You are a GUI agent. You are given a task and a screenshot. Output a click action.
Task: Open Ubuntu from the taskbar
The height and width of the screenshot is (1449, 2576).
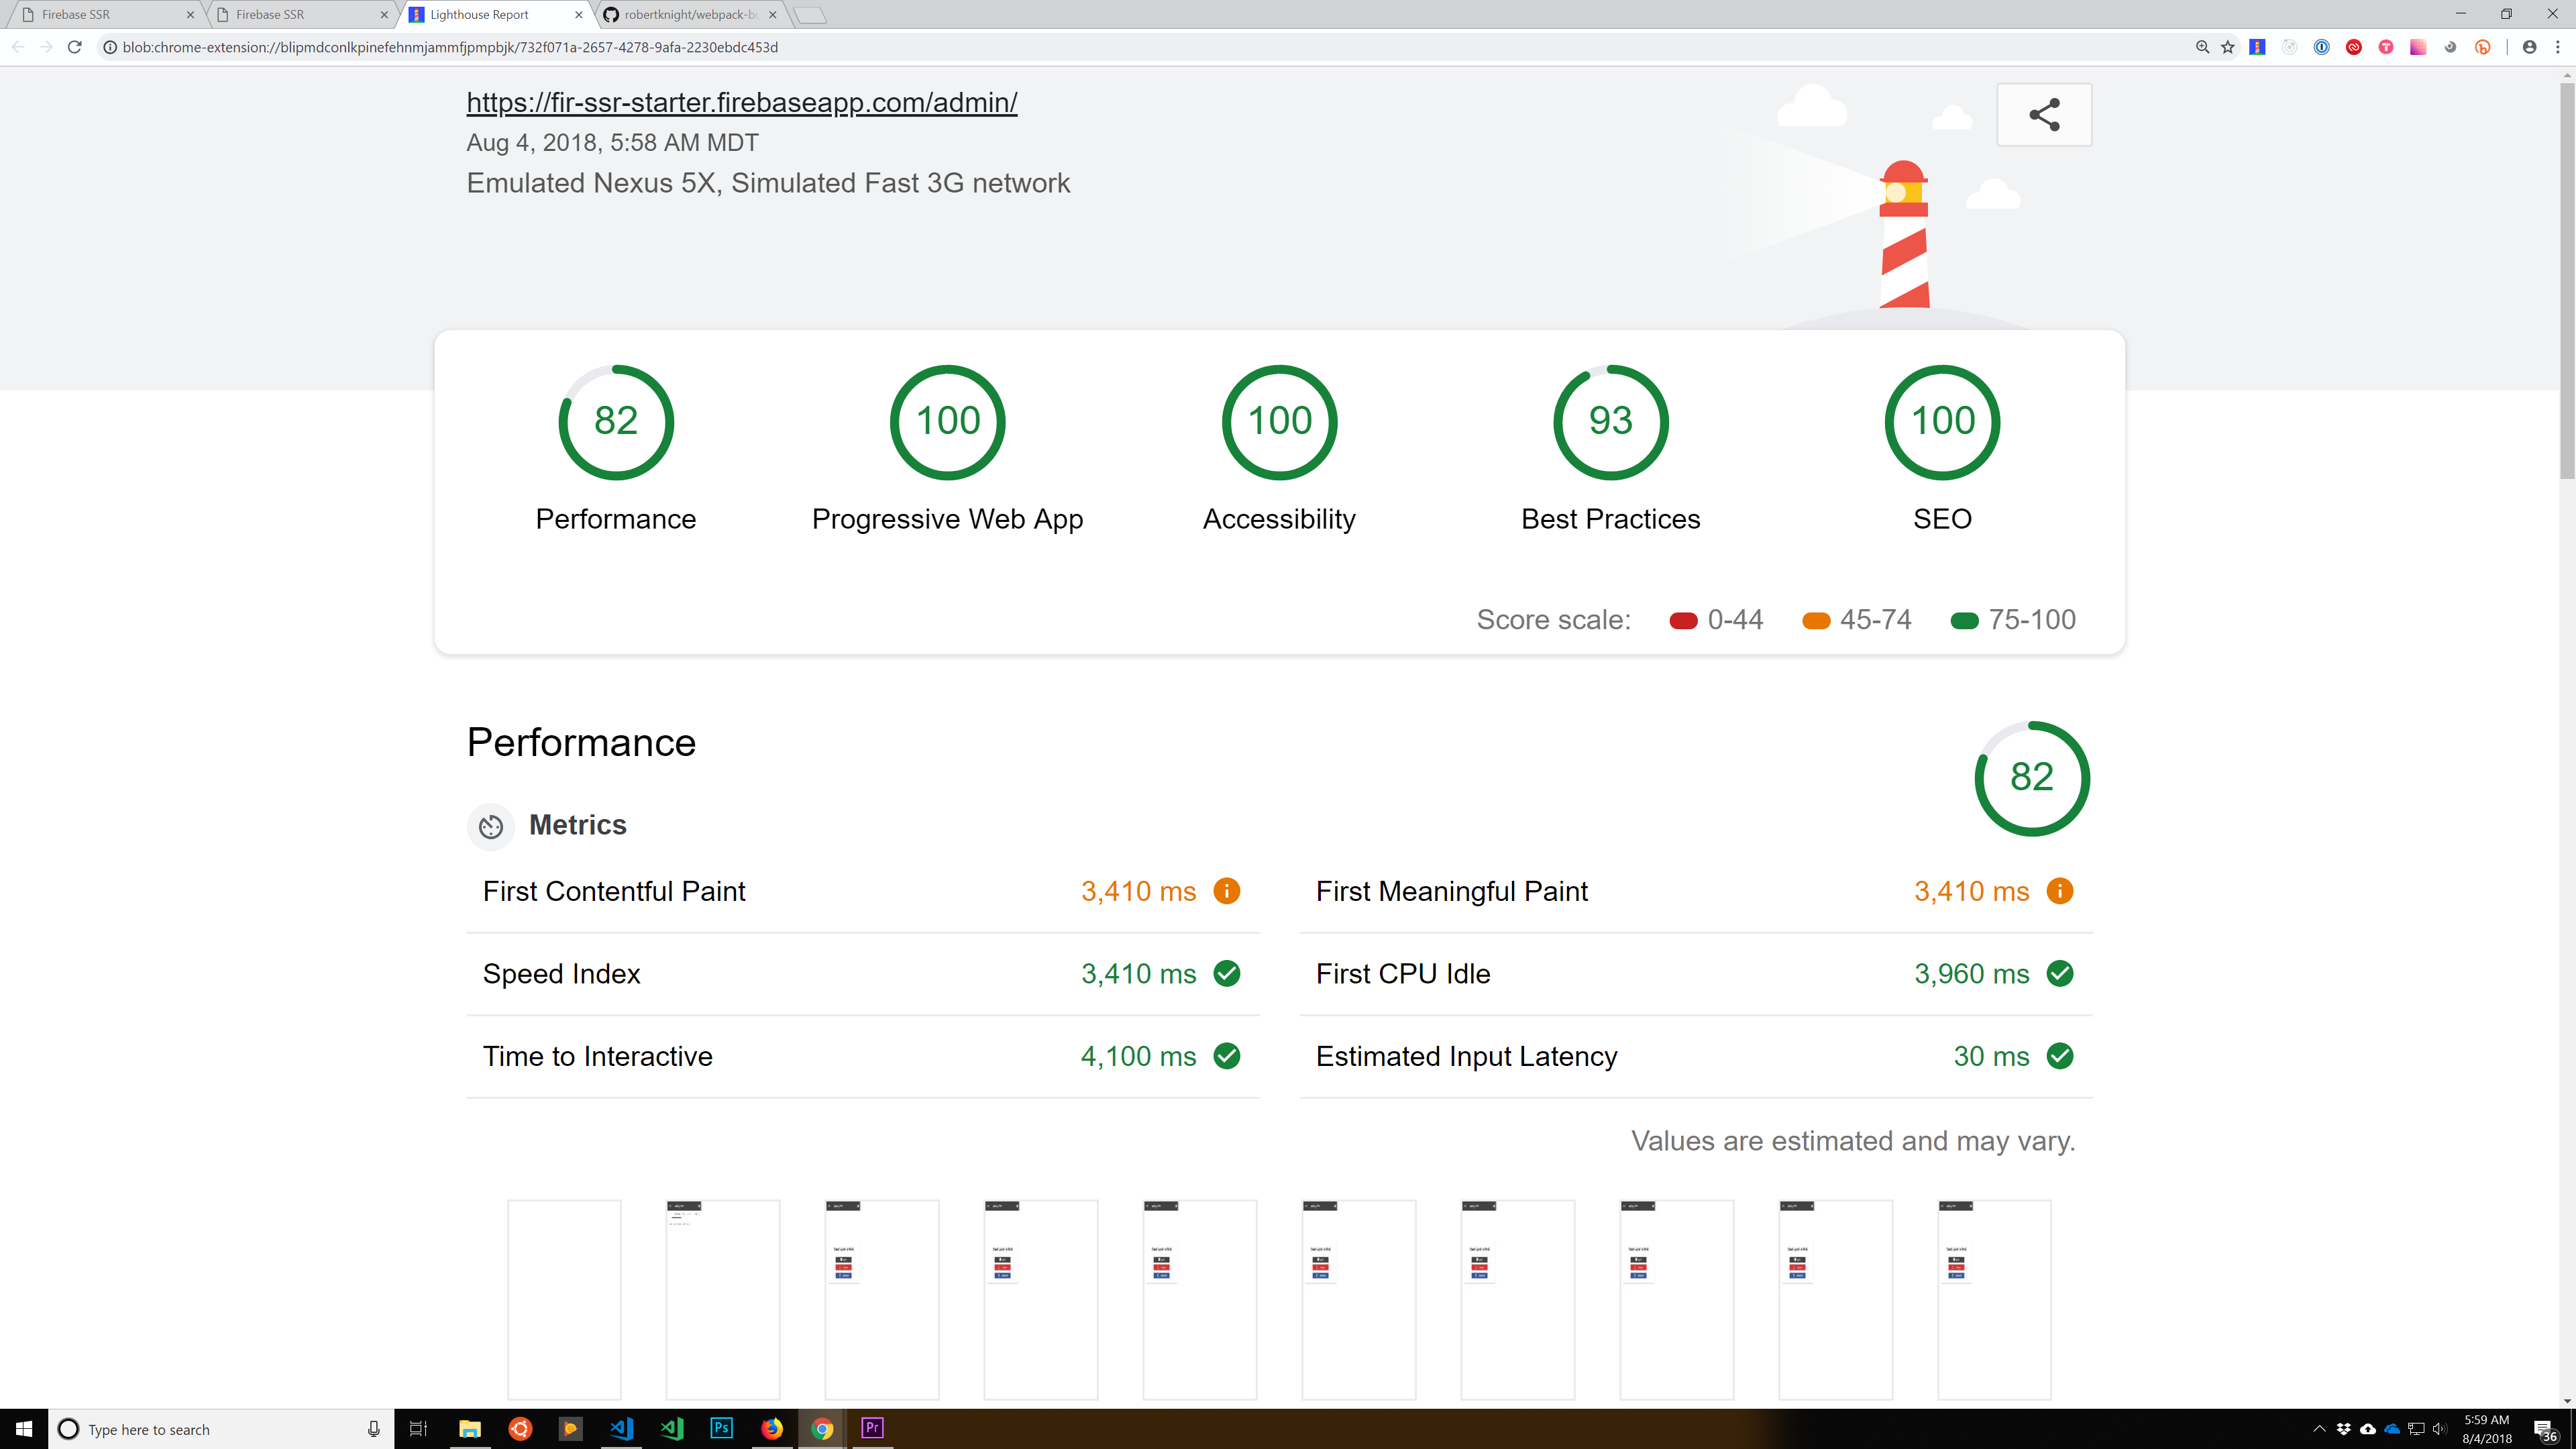coord(520,1428)
